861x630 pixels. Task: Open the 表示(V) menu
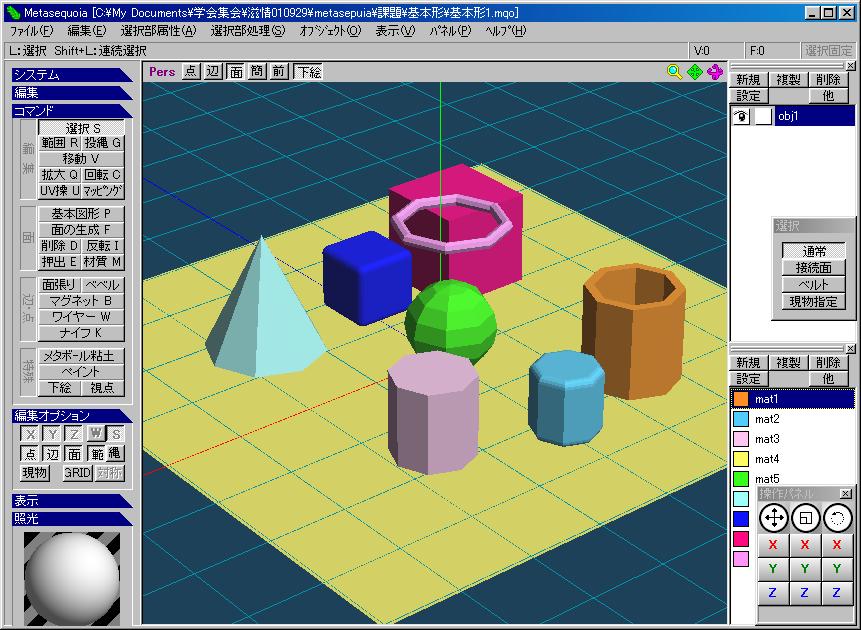pyautogui.click(x=395, y=31)
